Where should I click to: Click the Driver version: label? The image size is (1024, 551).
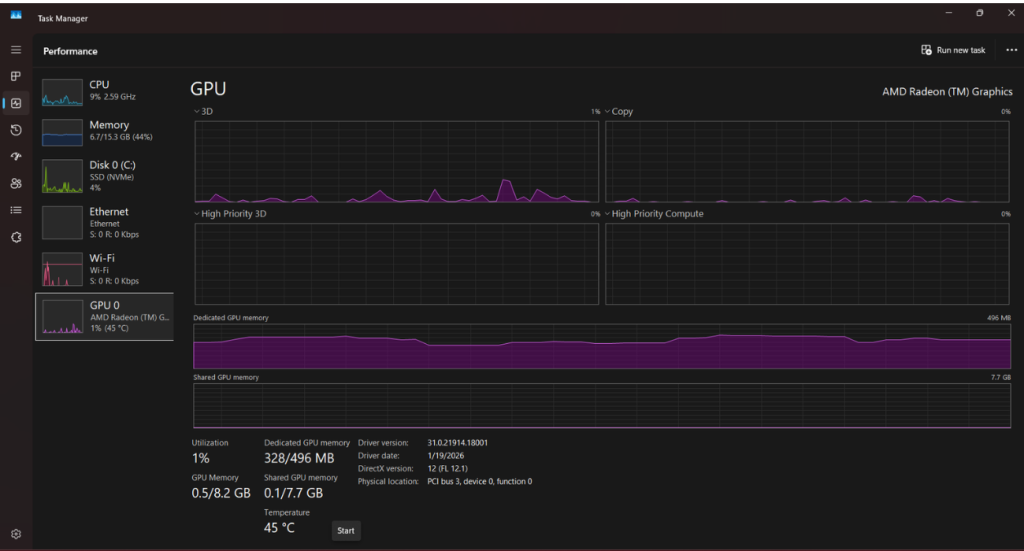(383, 443)
